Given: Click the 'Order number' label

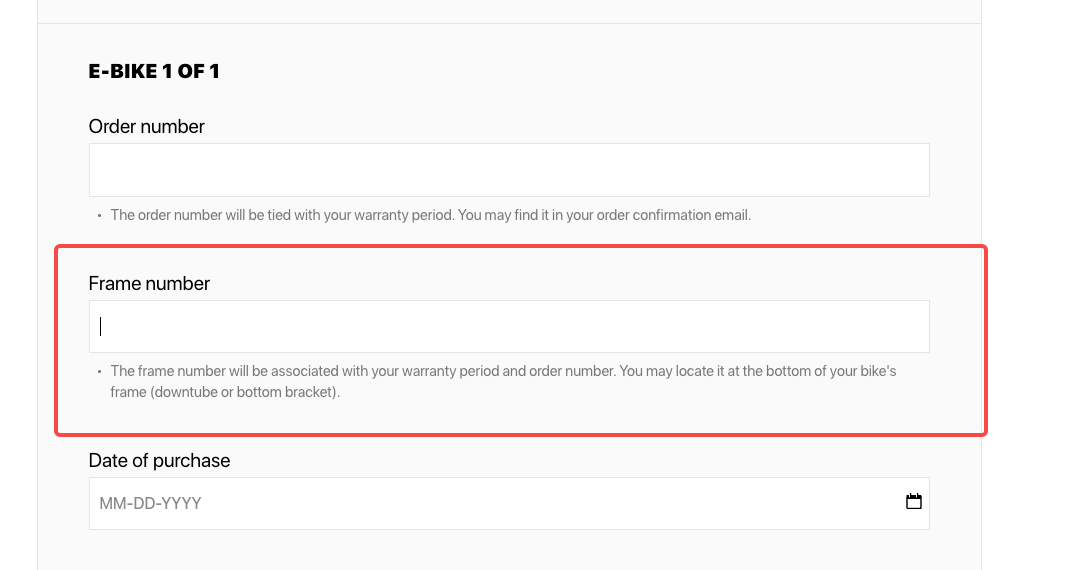Looking at the screenshot, I should (x=147, y=127).
